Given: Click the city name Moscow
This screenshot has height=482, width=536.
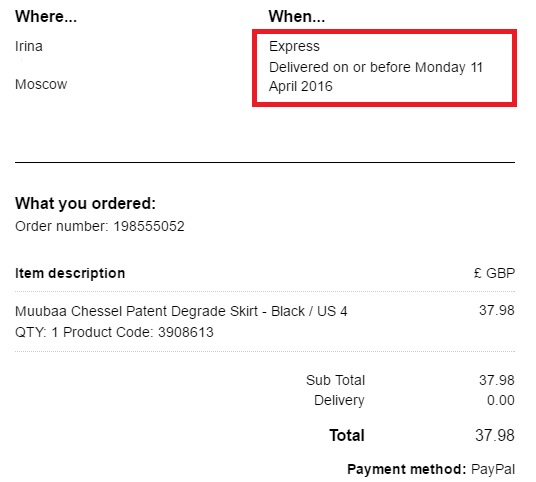Looking at the screenshot, I should point(41,84).
